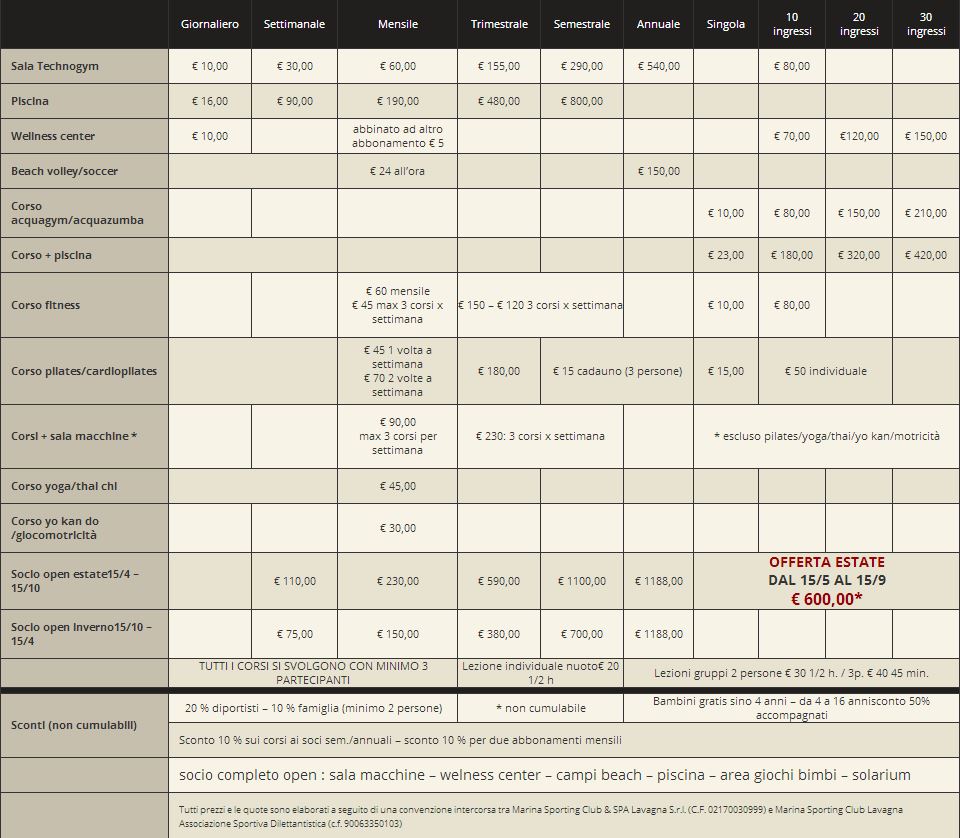Click the € 24 all'ora beach volley cell
The image size is (960, 838).
[397, 171]
